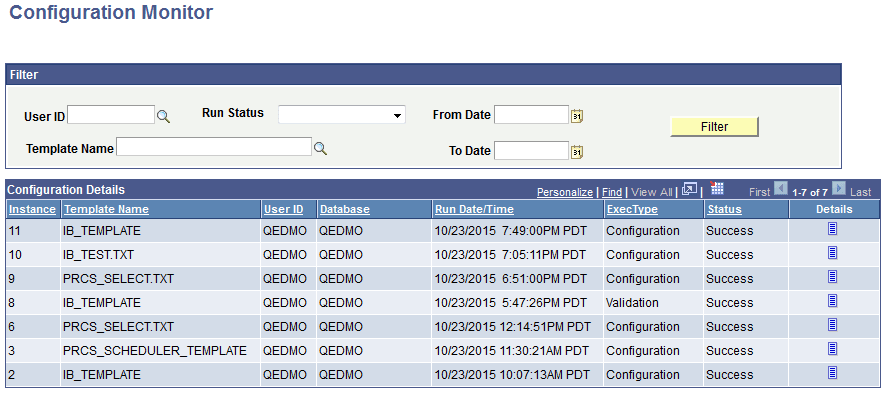The width and height of the screenshot is (889, 398).
Task: Open the Template Name lookup magnifier
Action: click(320, 149)
